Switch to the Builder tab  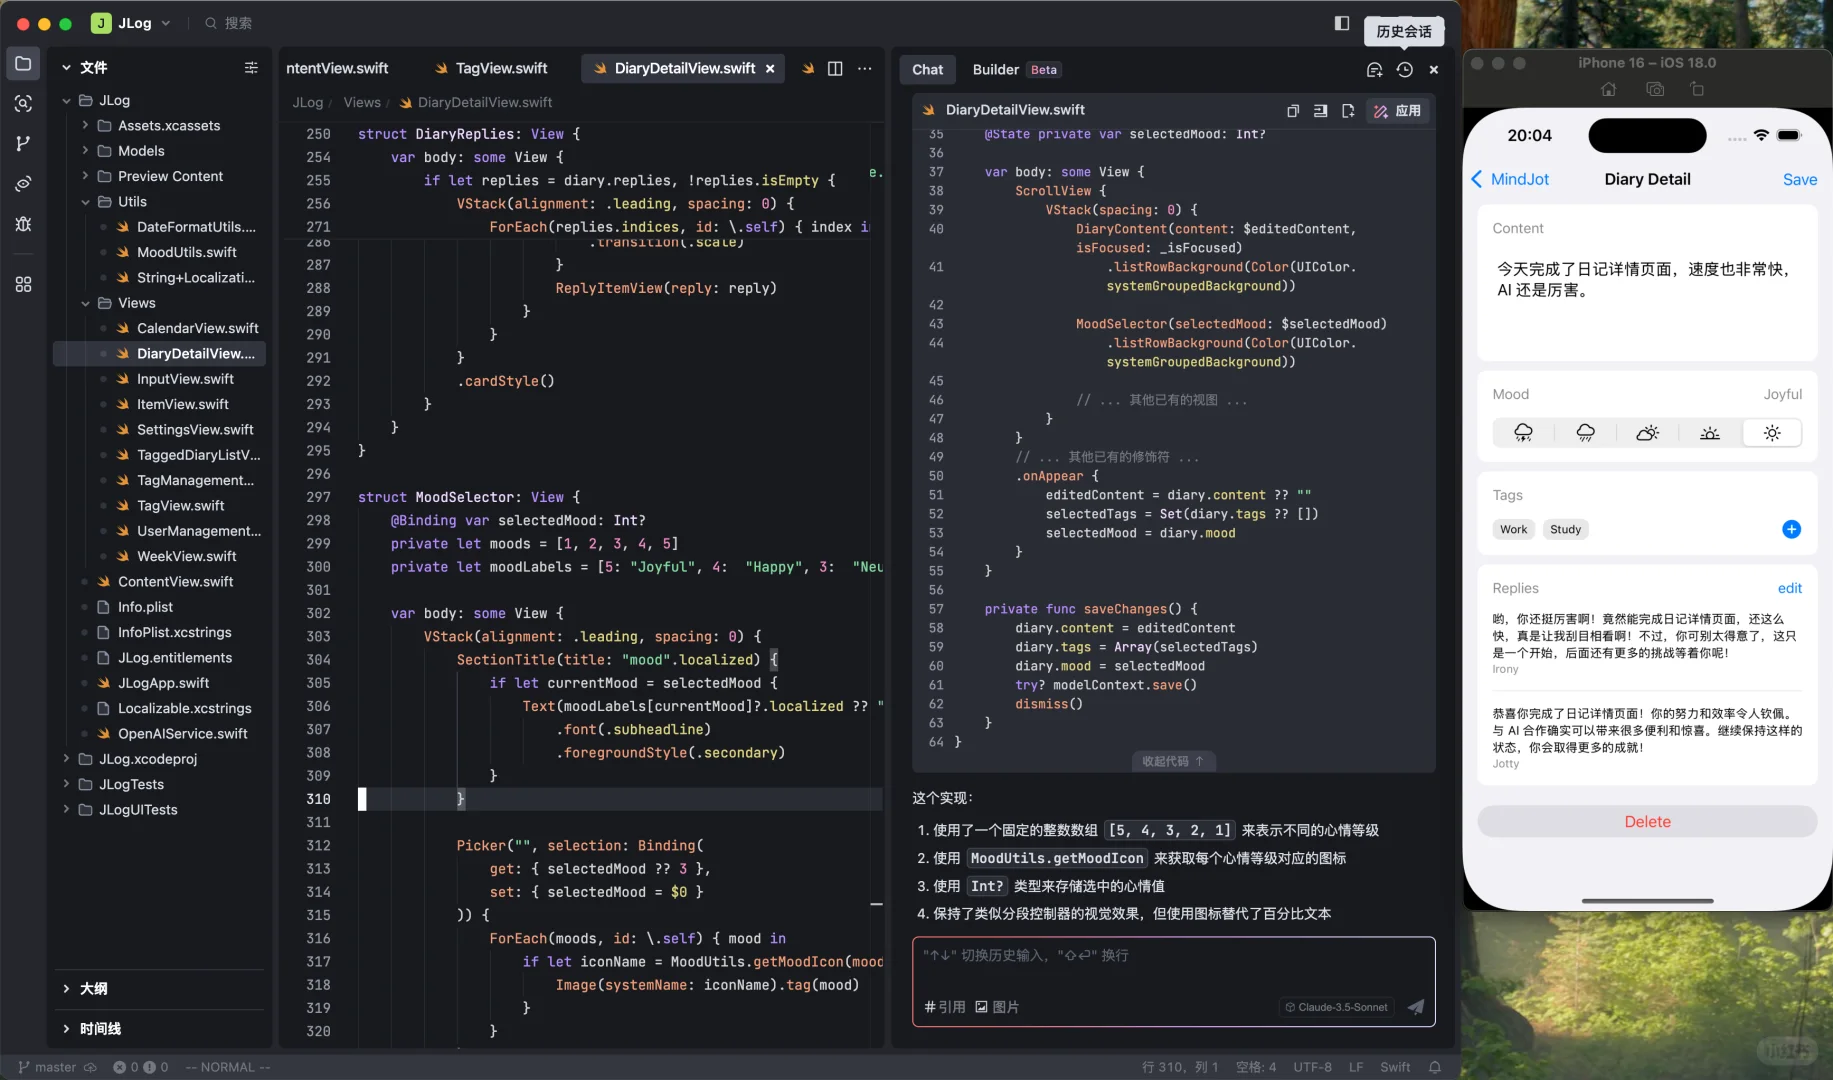coord(1014,70)
